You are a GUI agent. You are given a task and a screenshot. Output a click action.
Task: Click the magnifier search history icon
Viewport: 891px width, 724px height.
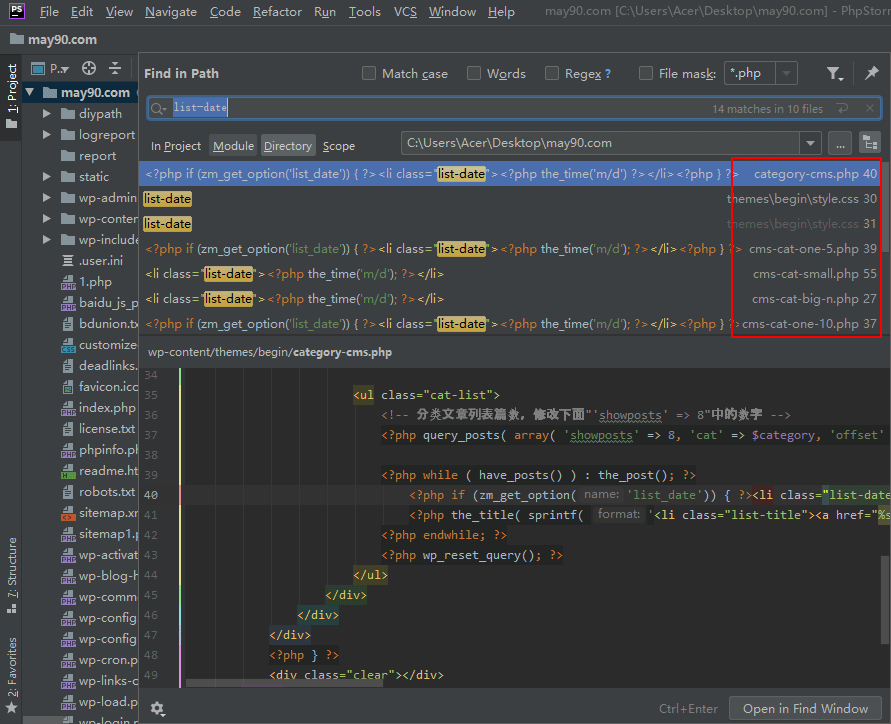pos(159,108)
